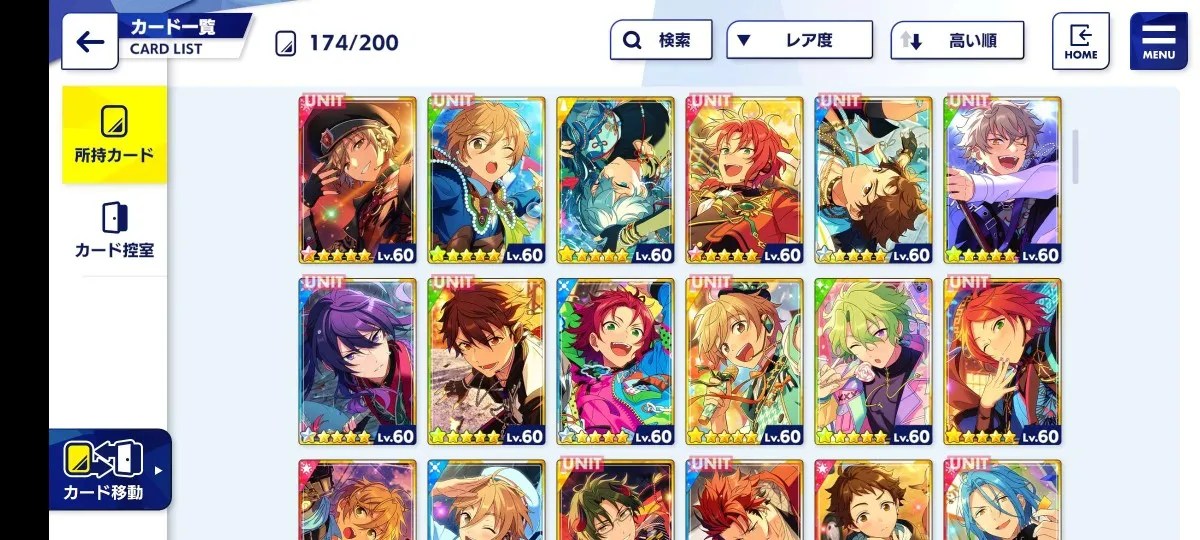
Task: Open the カード移動 card transfer button
Action: click(109, 470)
